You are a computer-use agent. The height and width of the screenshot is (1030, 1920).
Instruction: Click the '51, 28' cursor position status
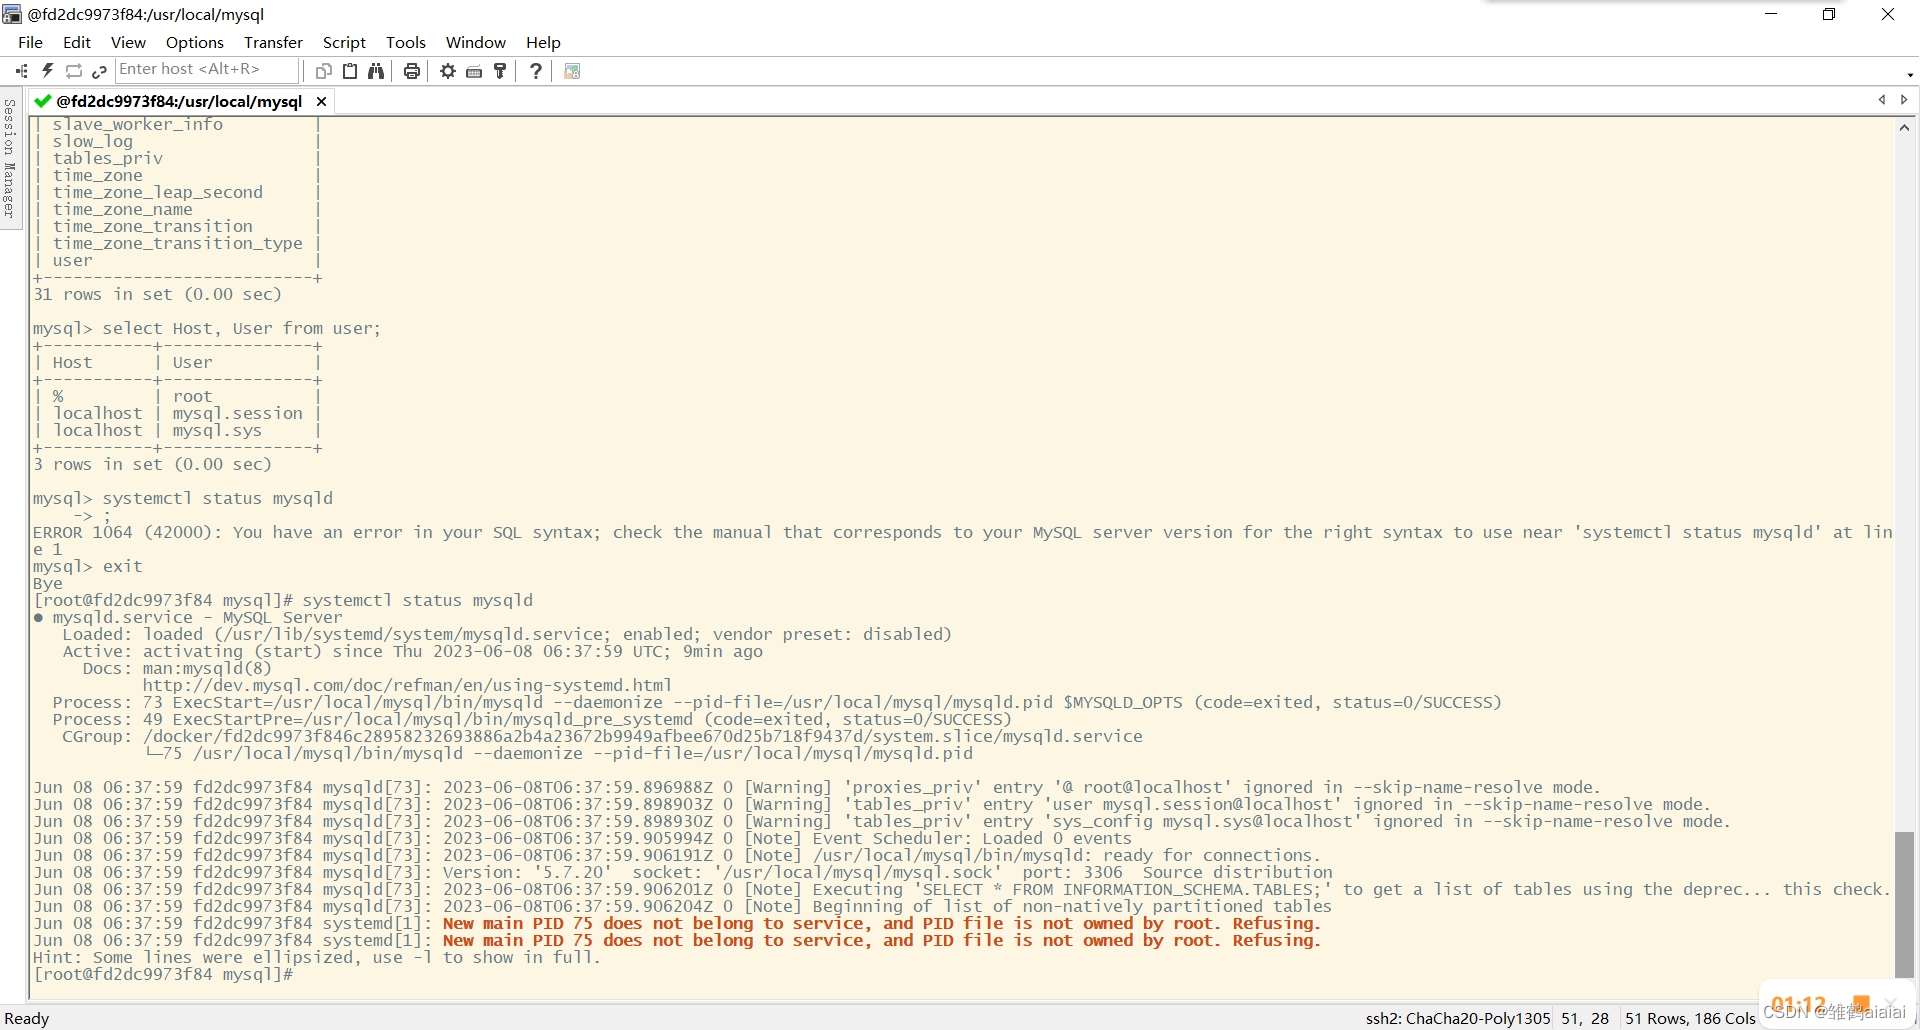point(1585,1018)
